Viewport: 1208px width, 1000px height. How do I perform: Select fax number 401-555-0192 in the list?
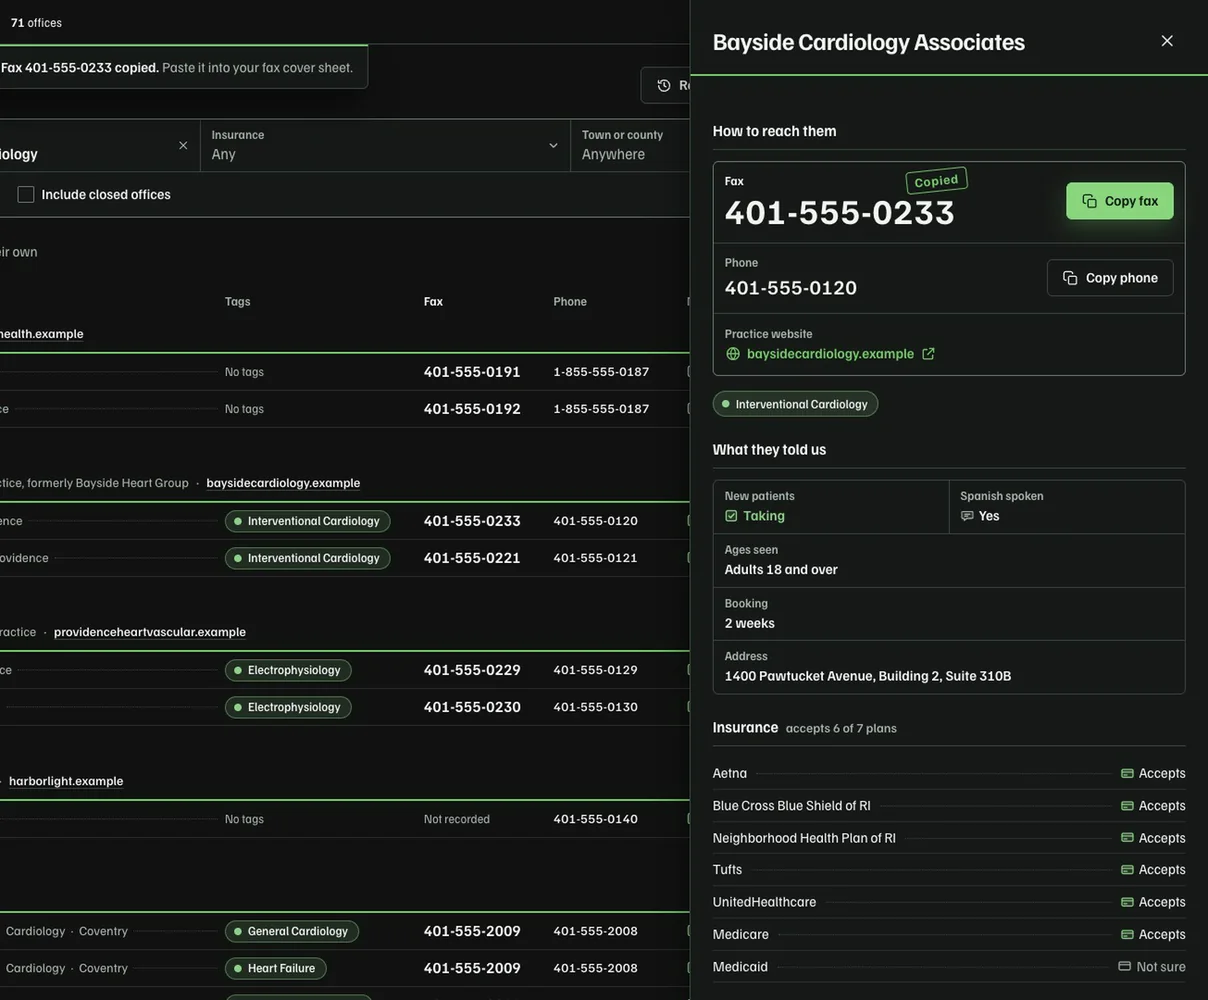[x=472, y=409]
